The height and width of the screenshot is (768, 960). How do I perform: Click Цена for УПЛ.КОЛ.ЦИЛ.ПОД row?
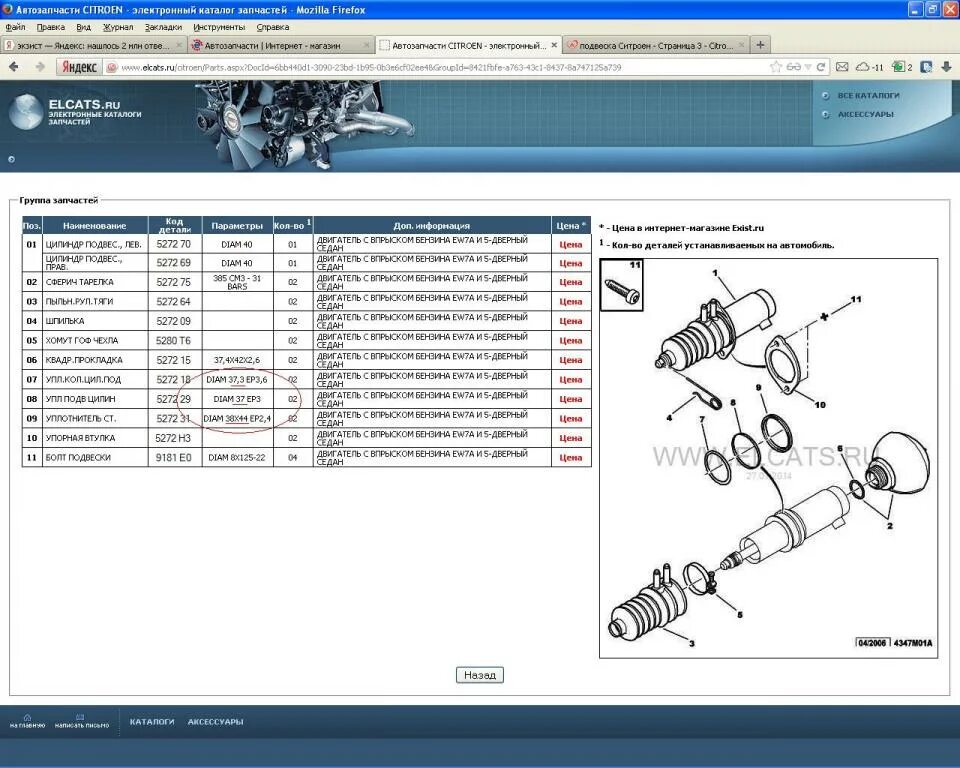[570, 380]
